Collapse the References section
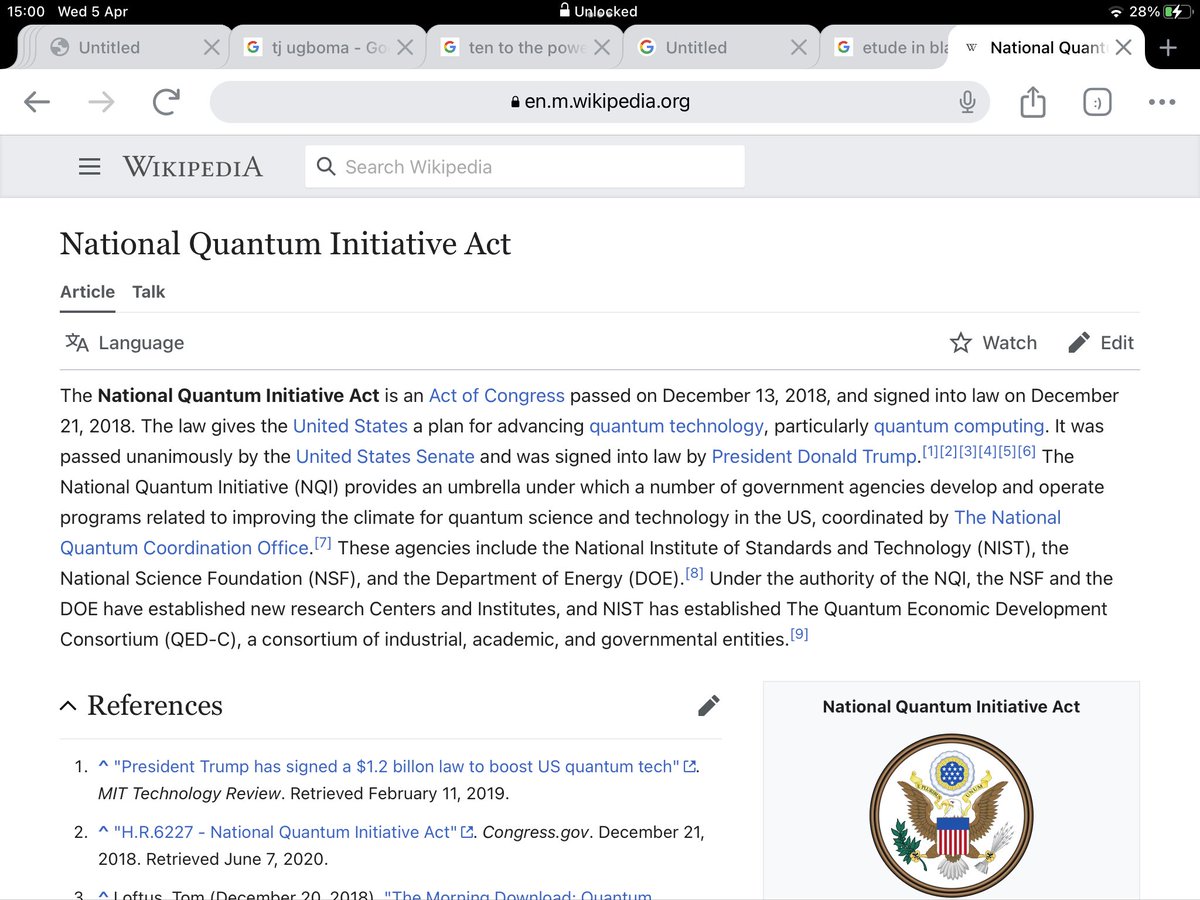 [68, 706]
